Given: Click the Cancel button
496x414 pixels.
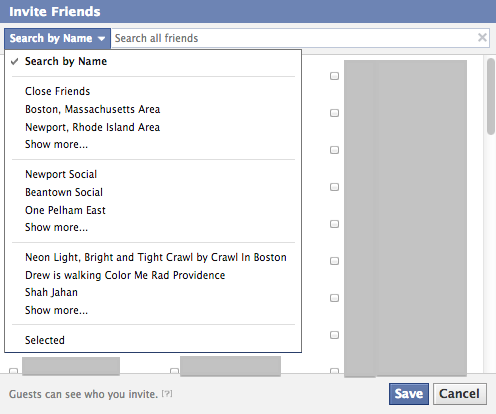Looking at the screenshot, I should (460, 394).
